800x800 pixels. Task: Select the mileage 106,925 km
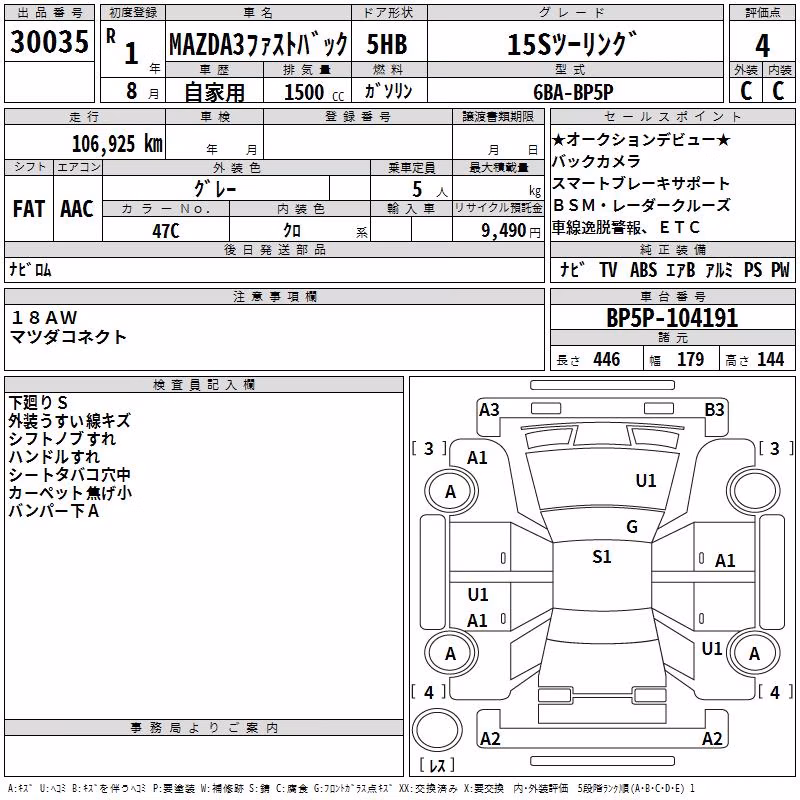click(117, 144)
